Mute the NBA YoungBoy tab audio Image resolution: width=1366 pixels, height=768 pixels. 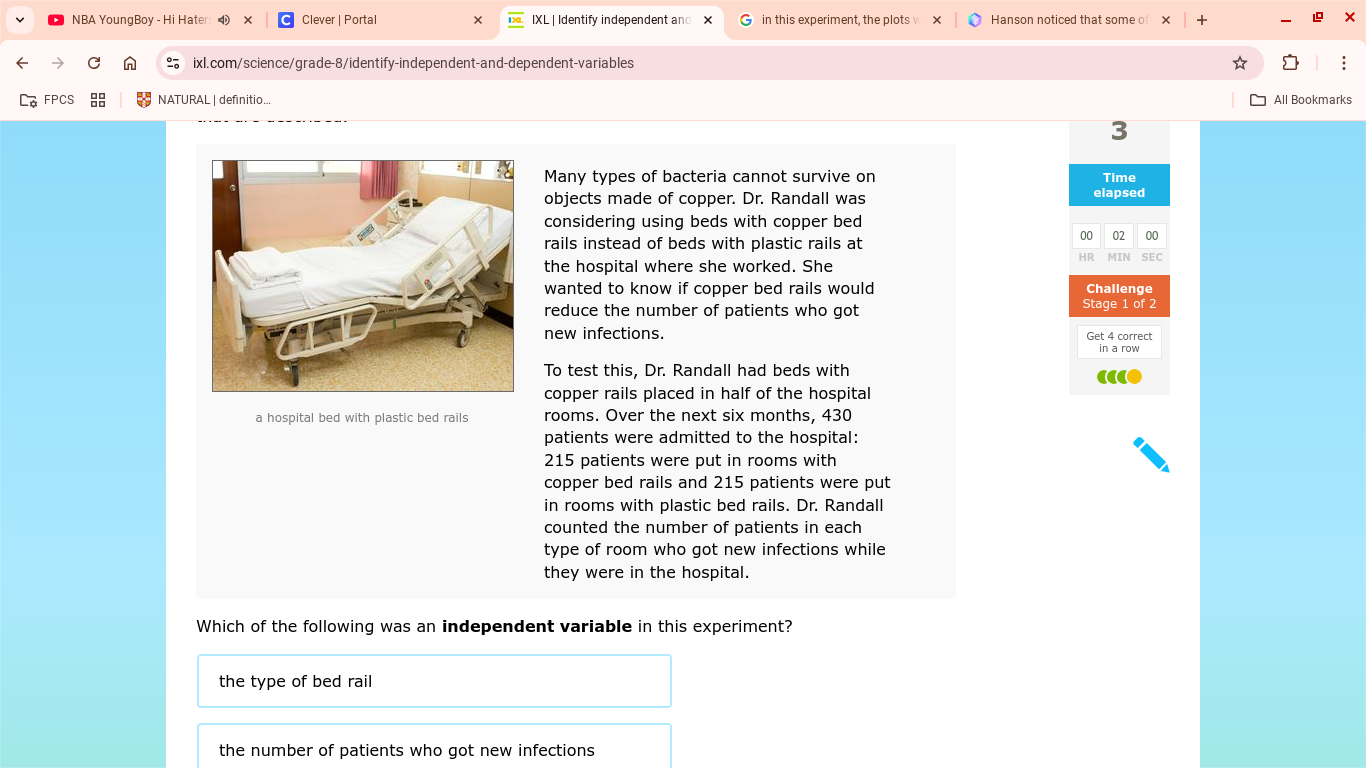(224, 20)
